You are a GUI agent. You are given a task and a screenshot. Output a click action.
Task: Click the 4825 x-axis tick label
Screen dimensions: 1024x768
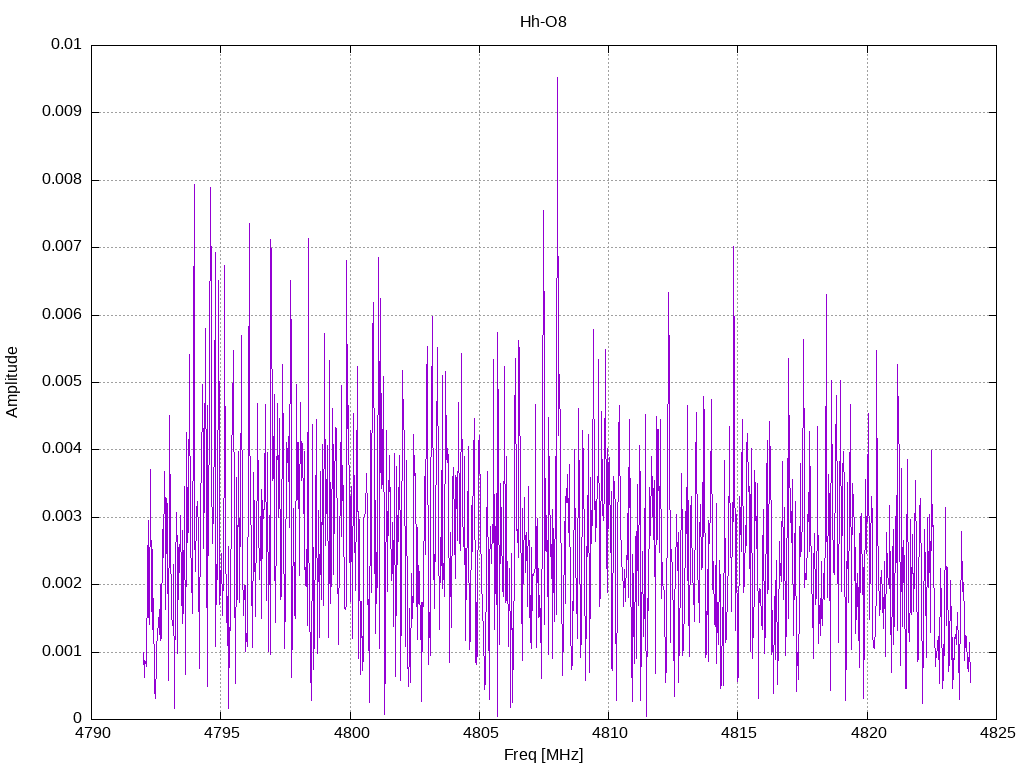click(x=997, y=733)
